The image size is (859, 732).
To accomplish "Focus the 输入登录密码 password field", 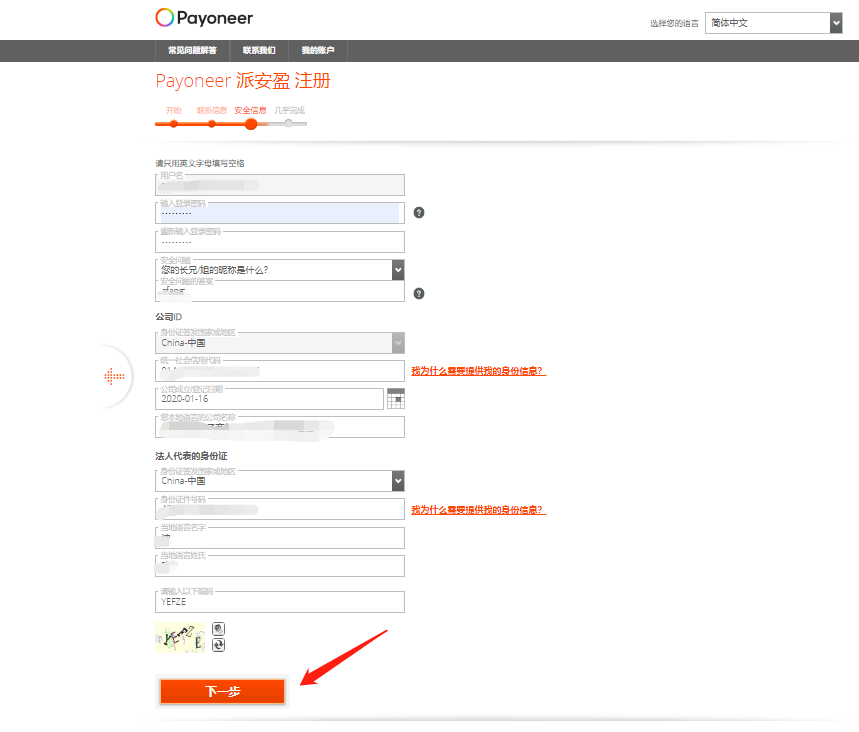I will tap(280, 213).
